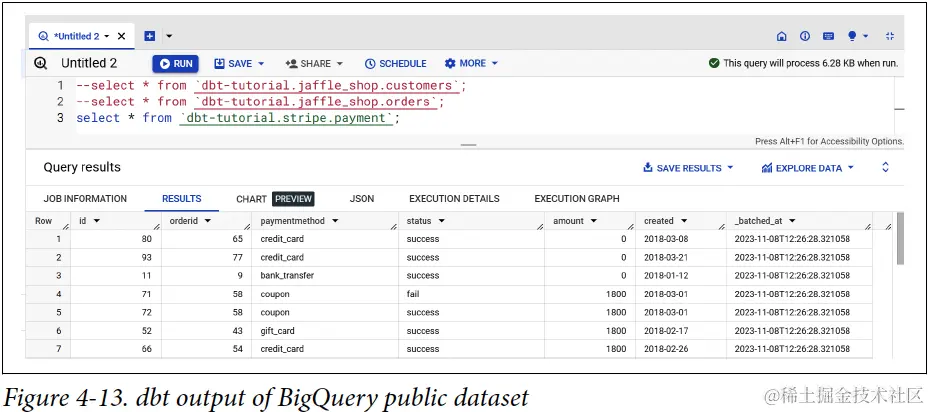Open EXPLORE DATA dropdown
The height and width of the screenshot is (412, 930).
808,168
